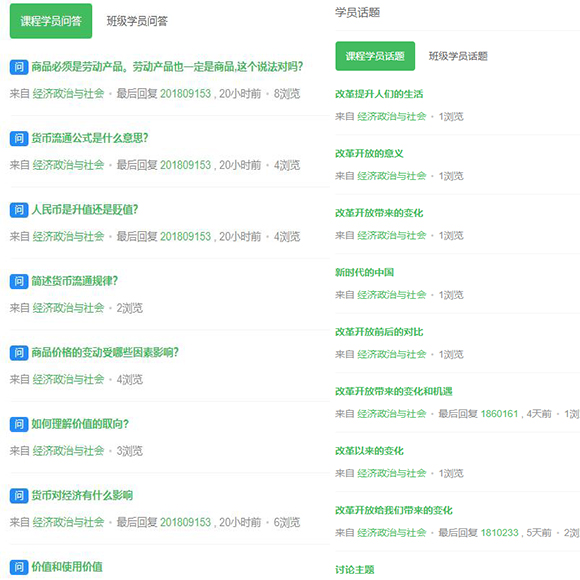Image resolution: width=580 pixels, height=580 pixels.
Task: Click 经济政治与社会 under 改革开放的意义
Action: tap(392, 176)
